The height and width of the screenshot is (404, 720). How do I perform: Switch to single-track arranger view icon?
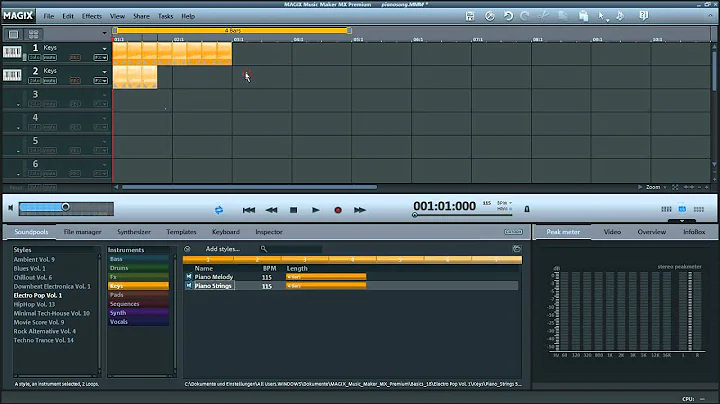click(x=13, y=34)
